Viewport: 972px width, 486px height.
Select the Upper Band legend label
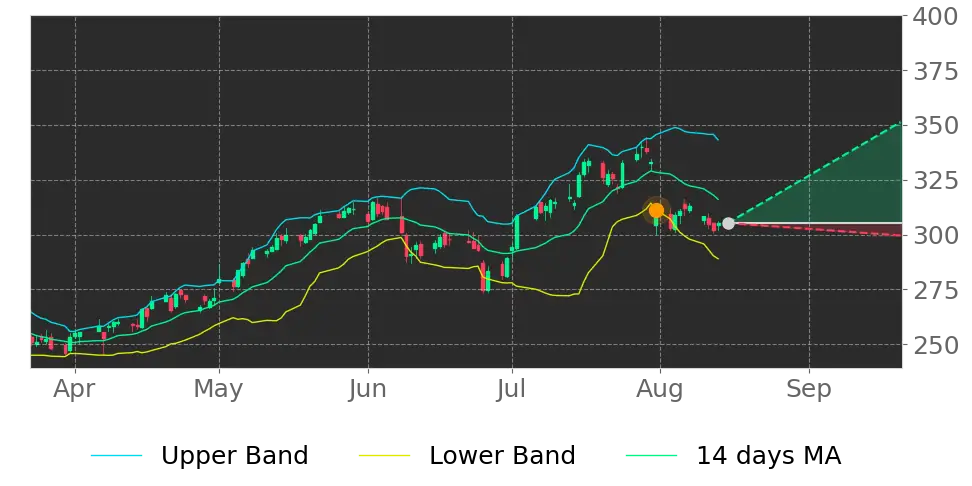pos(234,456)
